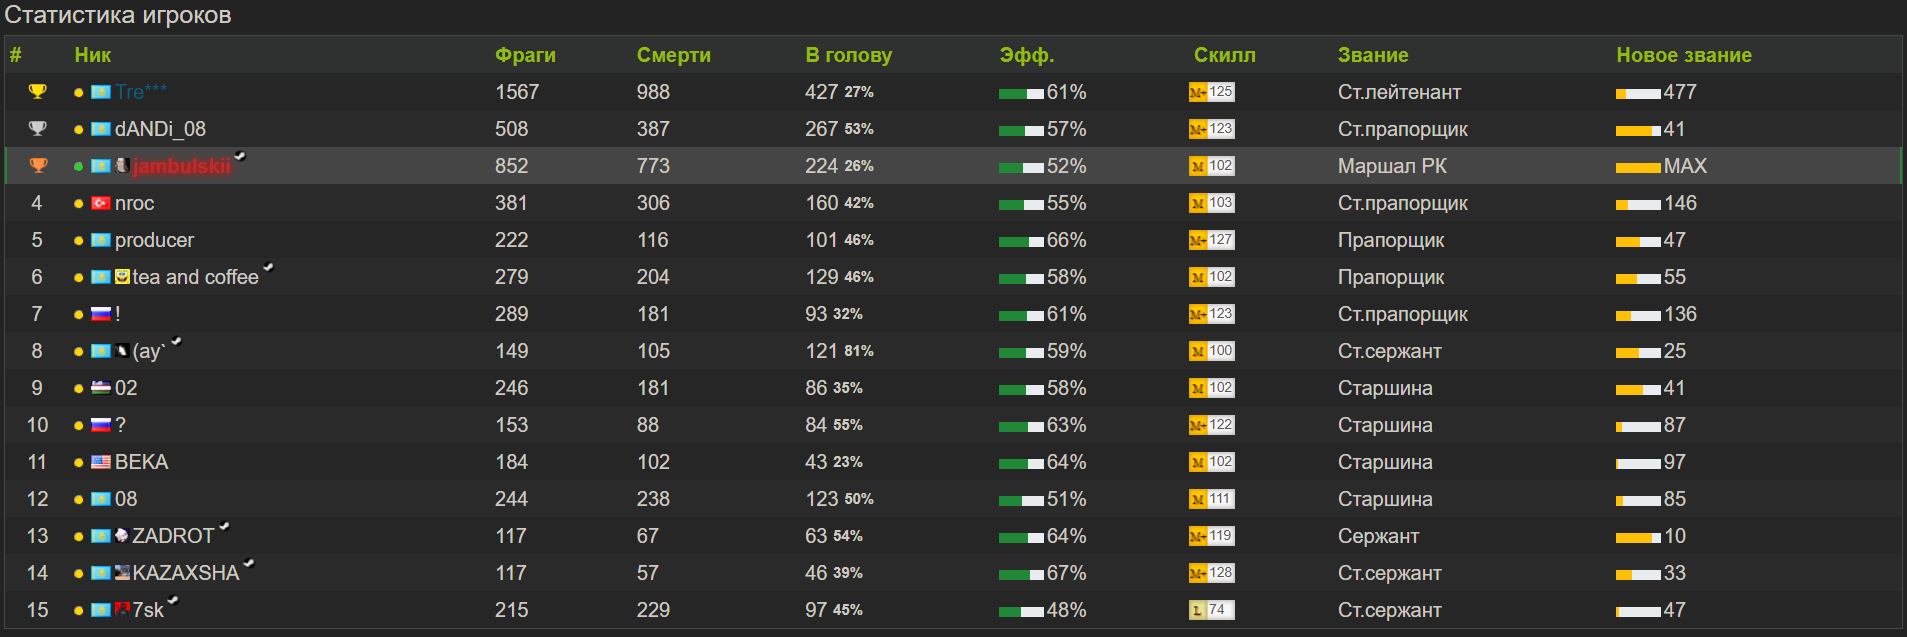The height and width of the screenshot is (637, 1907).
Task: Open the KAZAXSHA player profile
Action: click(x=185, y=573)
